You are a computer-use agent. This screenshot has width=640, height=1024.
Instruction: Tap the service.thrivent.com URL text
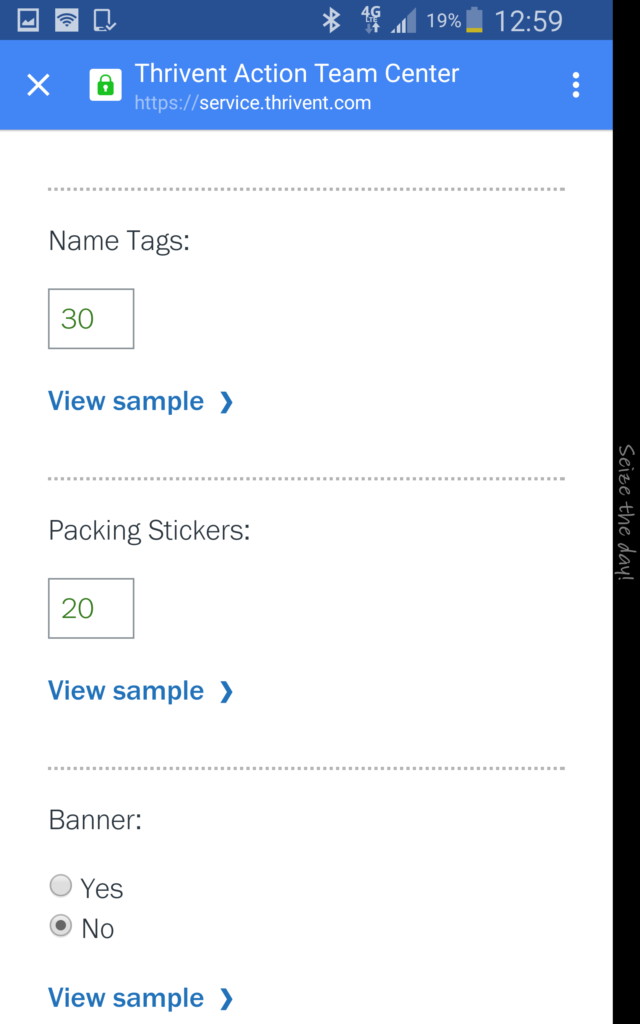click(253, 103)
